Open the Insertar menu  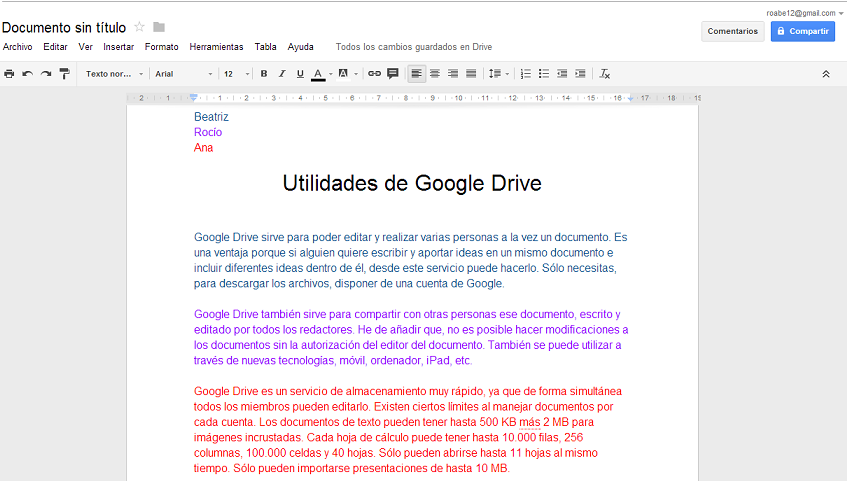pos(119,47)
